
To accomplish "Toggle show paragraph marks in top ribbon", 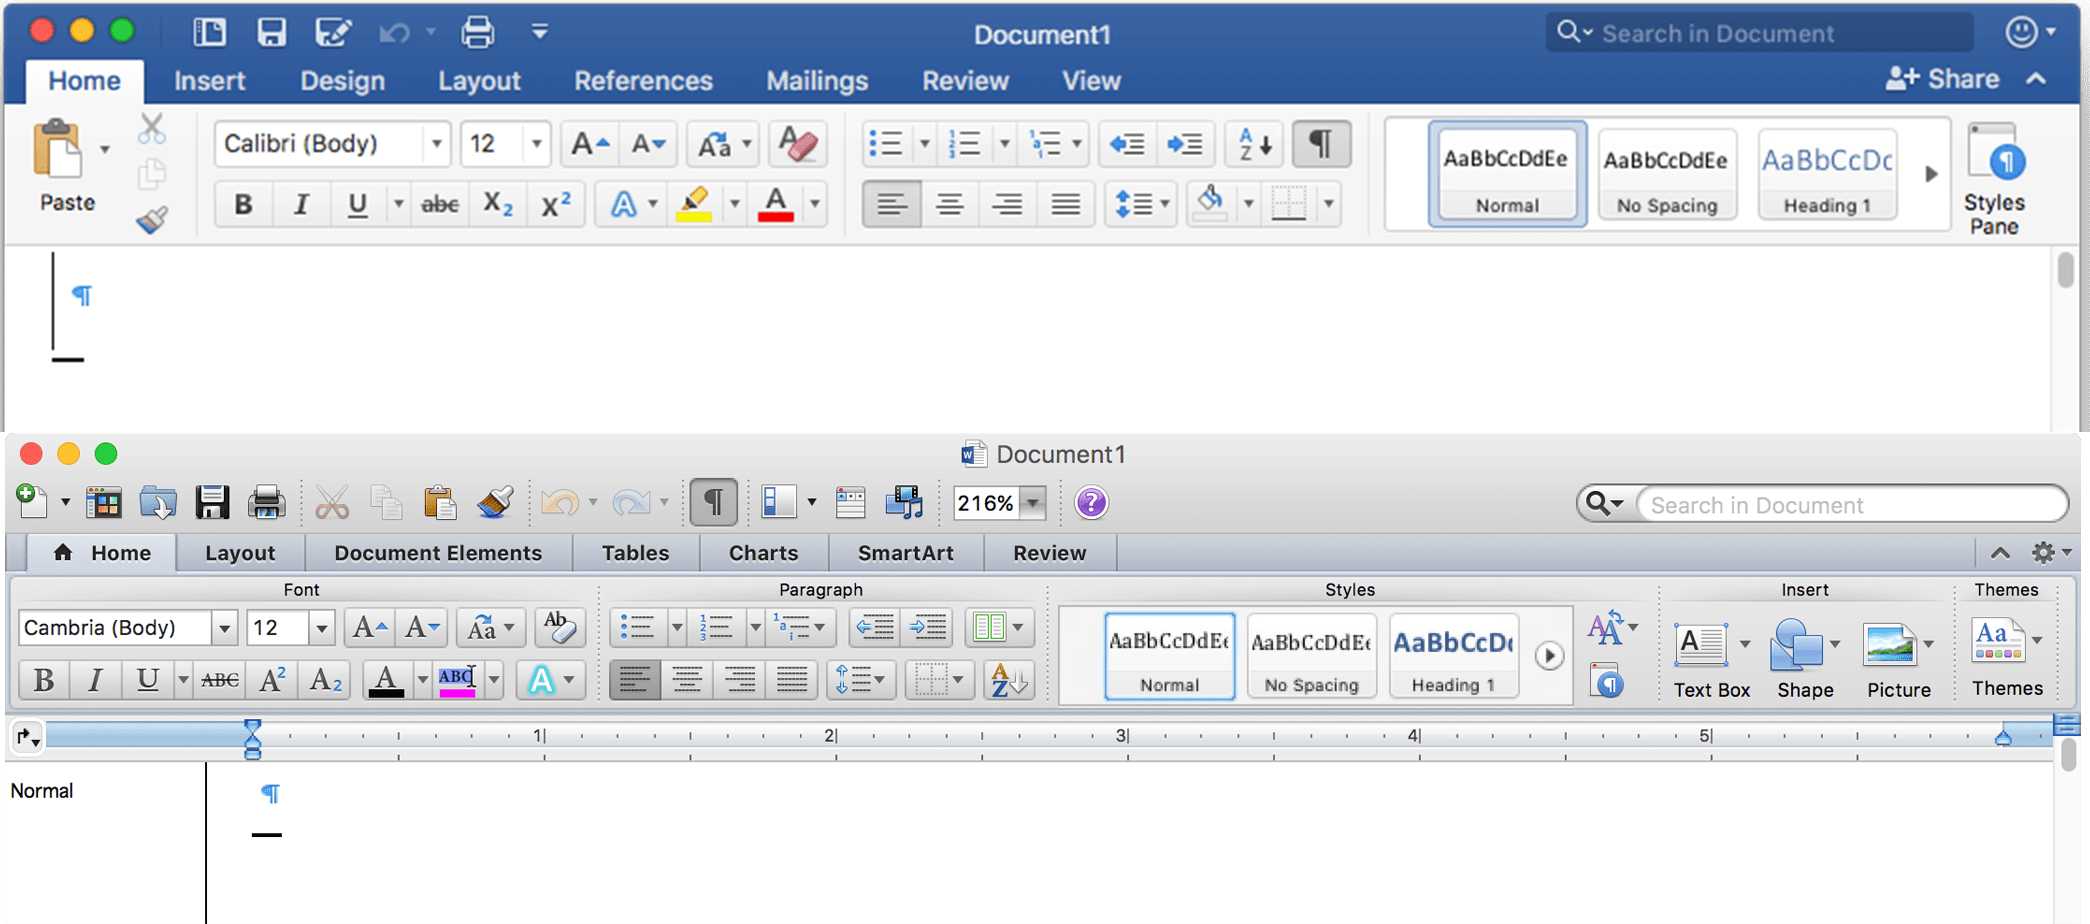I will point(1321,144).
